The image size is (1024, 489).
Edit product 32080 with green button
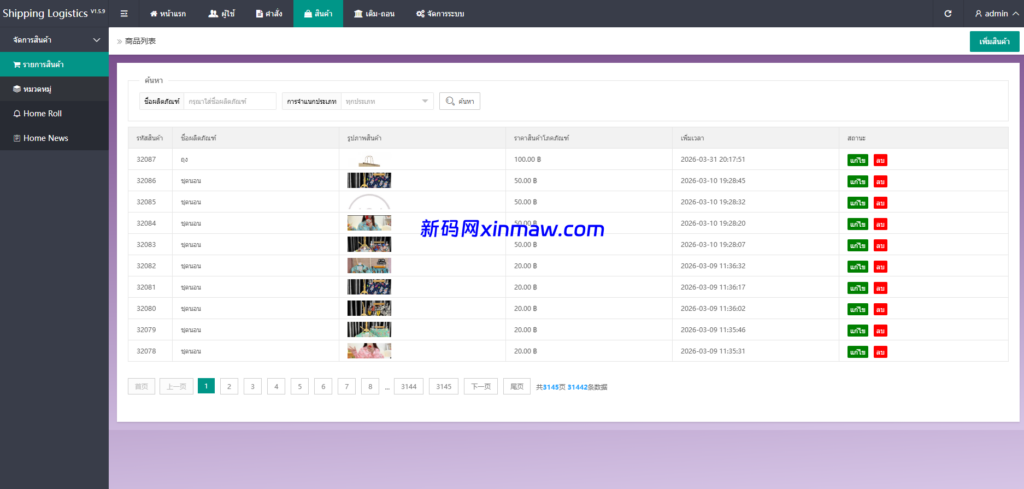click(x=857, y=309)
